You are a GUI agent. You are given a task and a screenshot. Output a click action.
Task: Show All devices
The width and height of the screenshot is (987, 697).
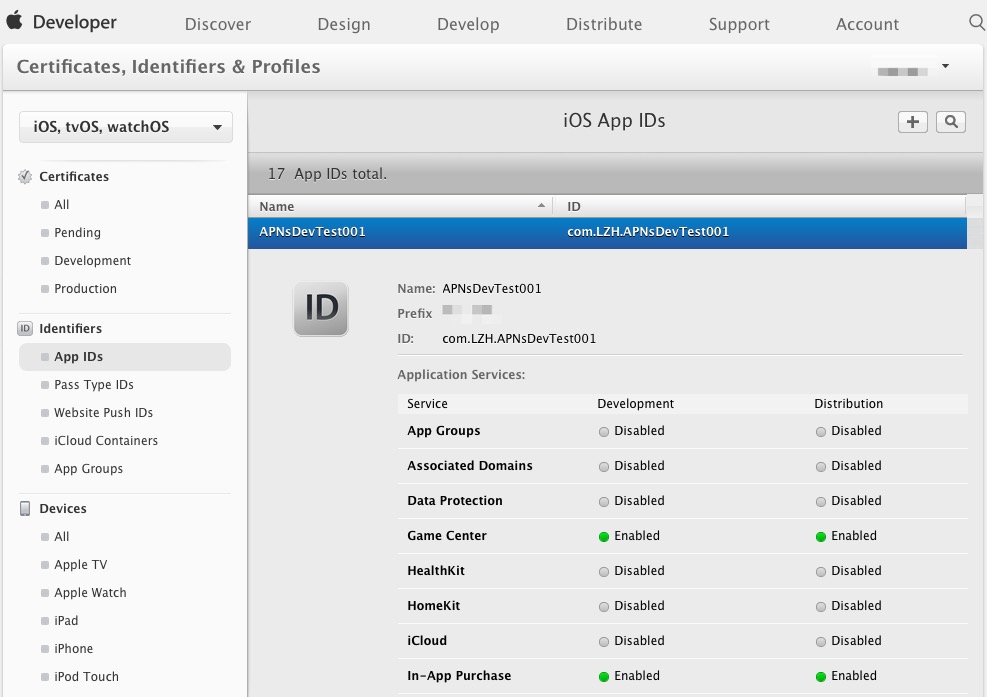pyautogui.click(x=62, y=536)
